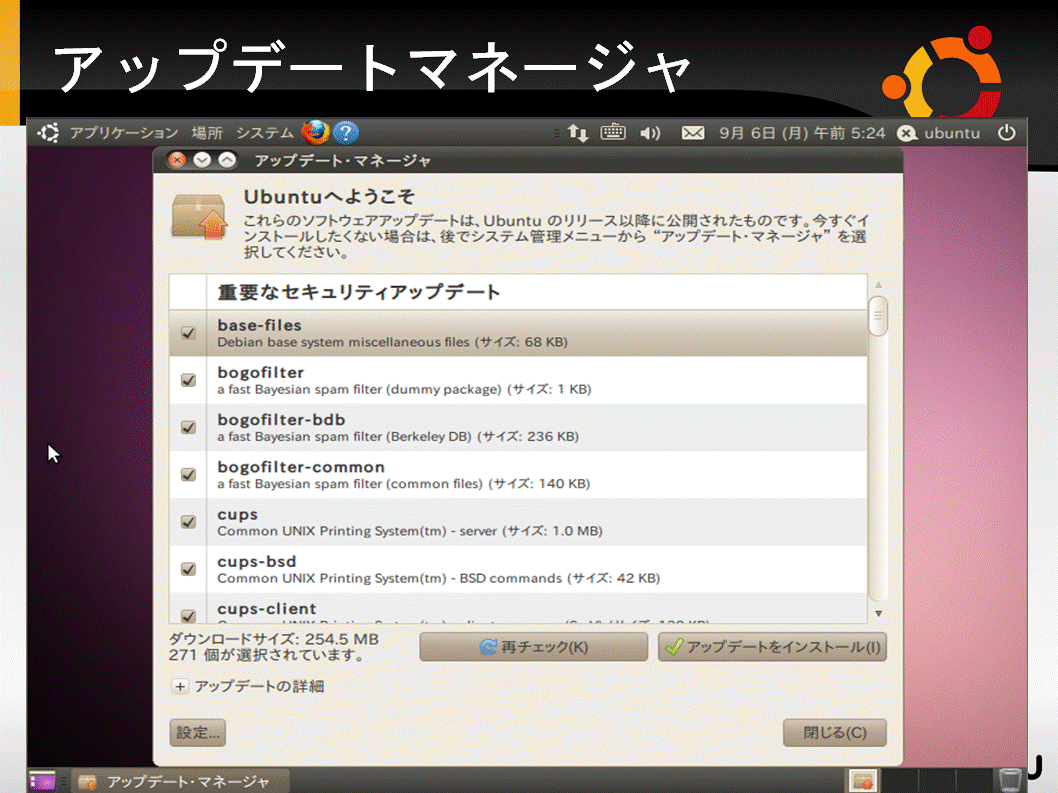This screenshot has height=793, width=1058.
Task: Click the keyboard input method icon
Action: [x=613, y=132]
